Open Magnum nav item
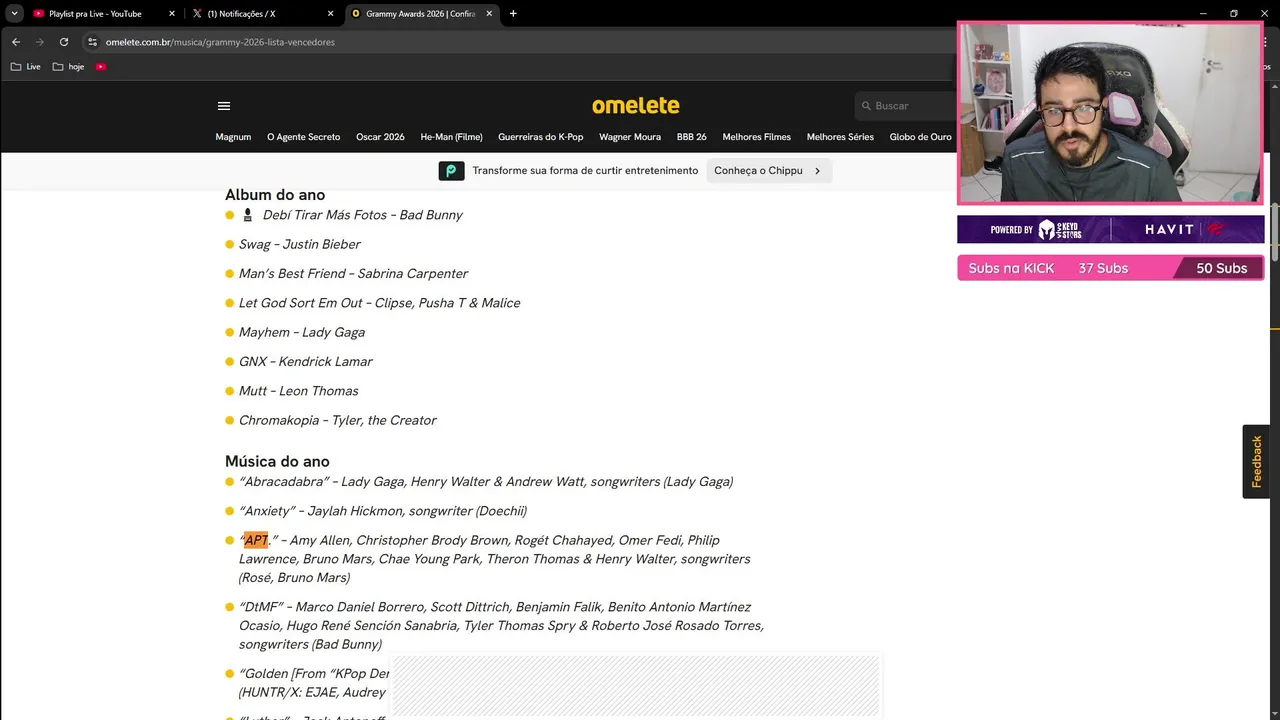This screenshot has width=1280, height=720. [233, 137]
